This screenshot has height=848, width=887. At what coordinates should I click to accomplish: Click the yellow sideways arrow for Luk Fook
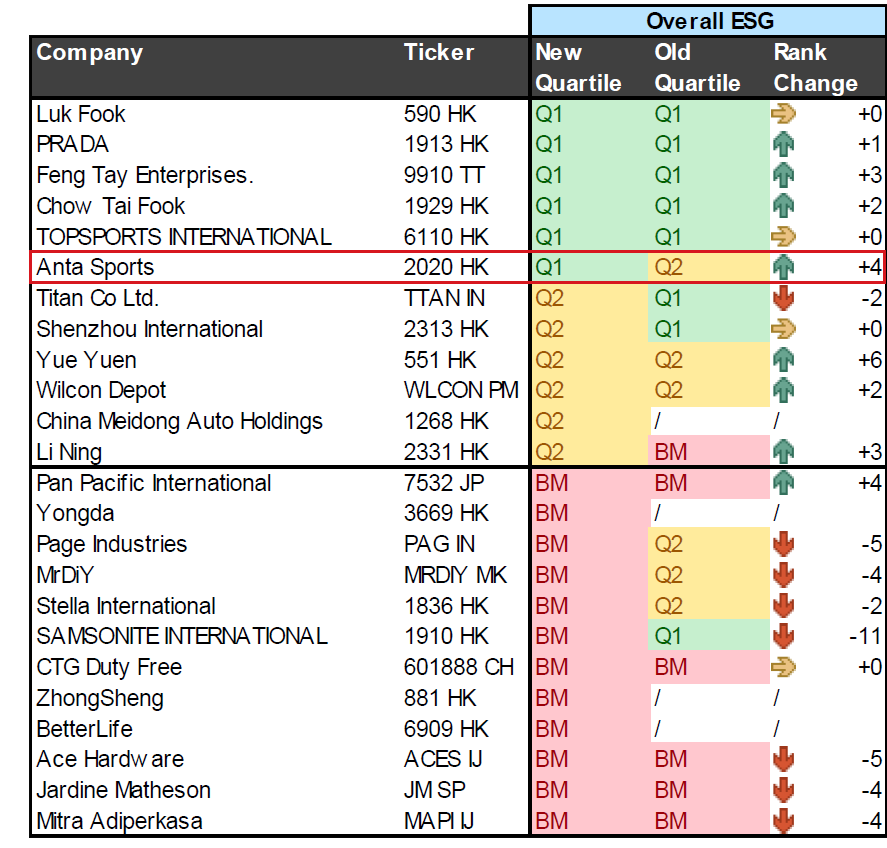click(783, 114)
